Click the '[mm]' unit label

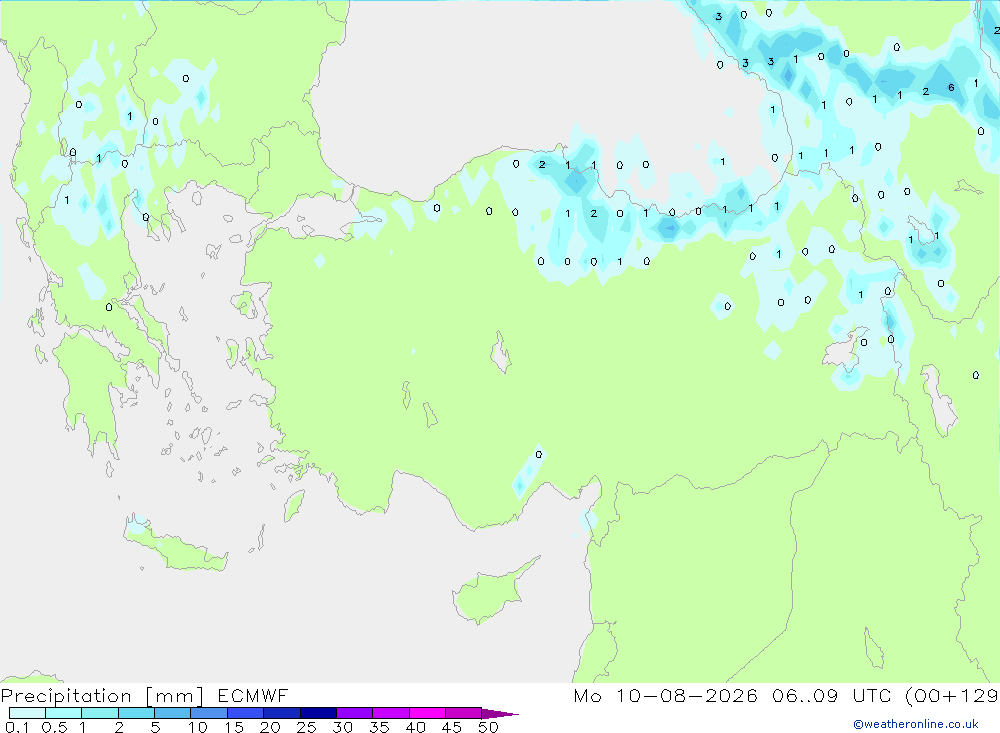(175, 696)
